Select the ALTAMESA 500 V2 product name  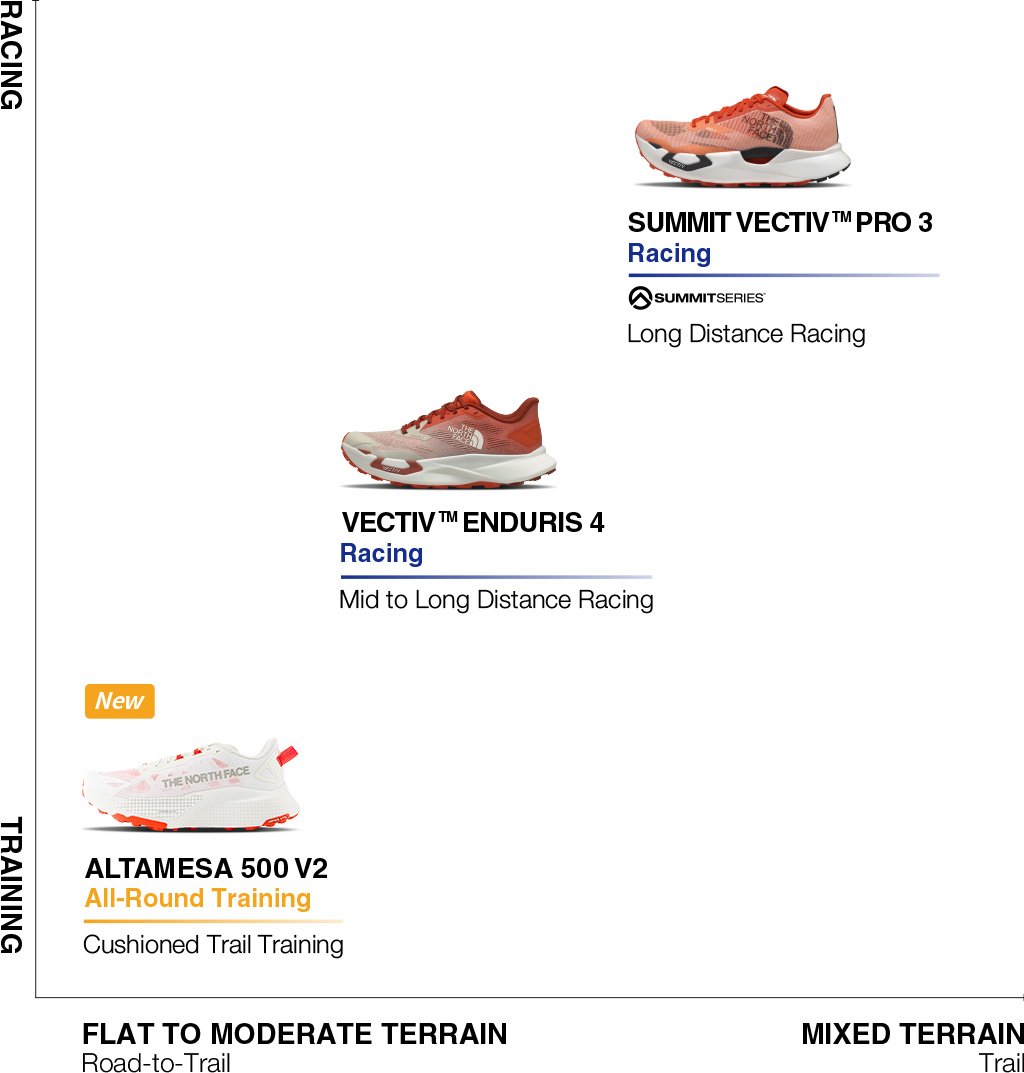tap(206, 868)
